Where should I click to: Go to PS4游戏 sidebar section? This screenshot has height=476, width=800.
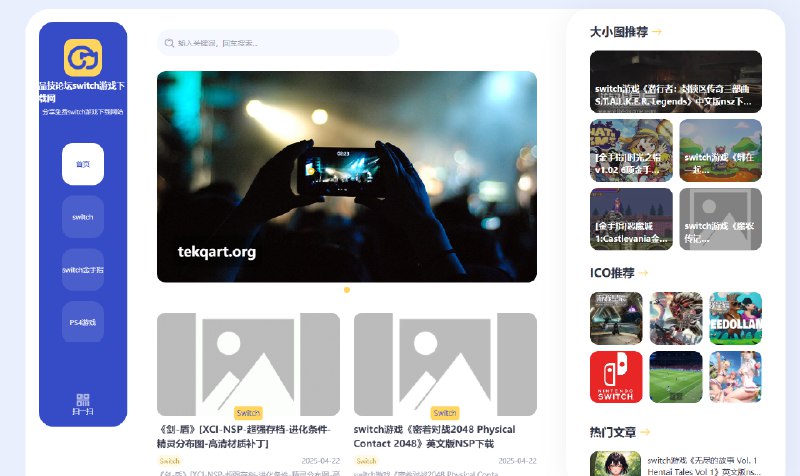pyautogui.click(x=83, y=322)
